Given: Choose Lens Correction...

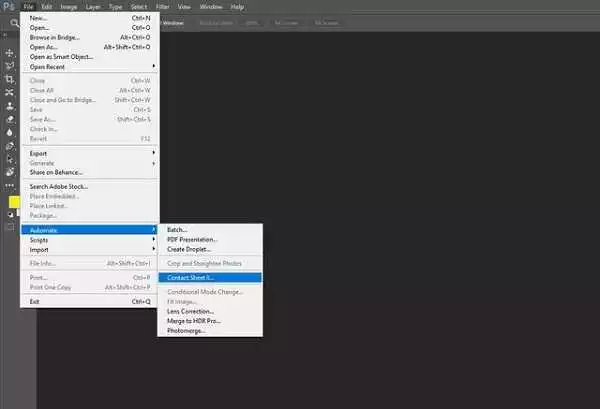Looking at the screenshot, I should click(x=210, y=311).
